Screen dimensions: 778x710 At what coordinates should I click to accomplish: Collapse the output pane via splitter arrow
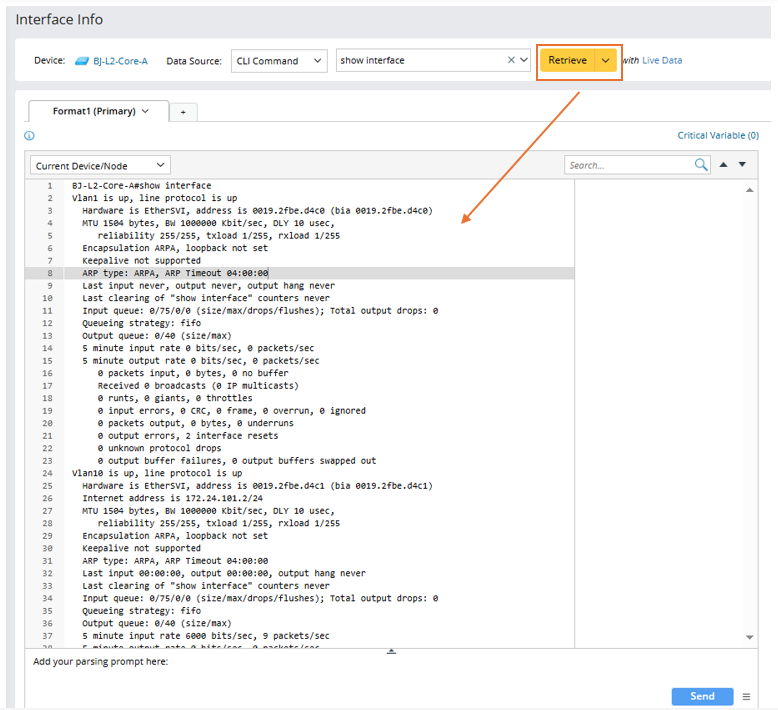pyautogui.click(x=391, y=651)
